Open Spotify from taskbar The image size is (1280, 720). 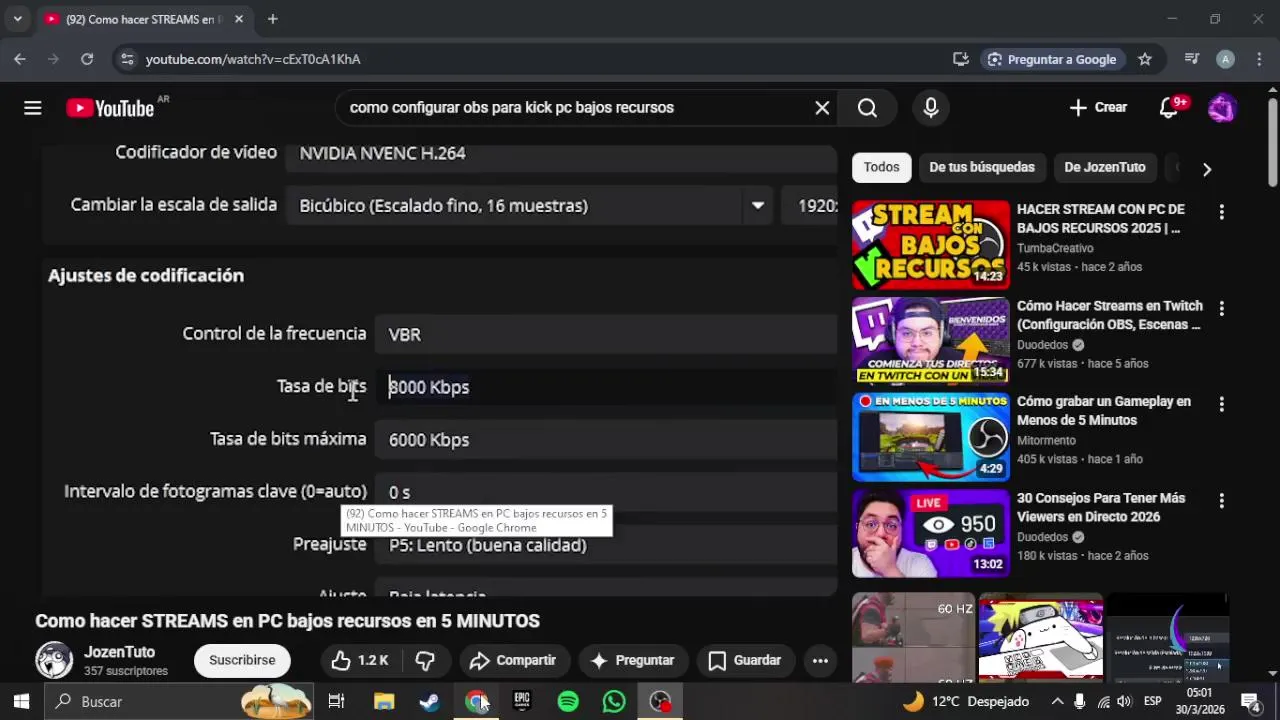(568, 701)
